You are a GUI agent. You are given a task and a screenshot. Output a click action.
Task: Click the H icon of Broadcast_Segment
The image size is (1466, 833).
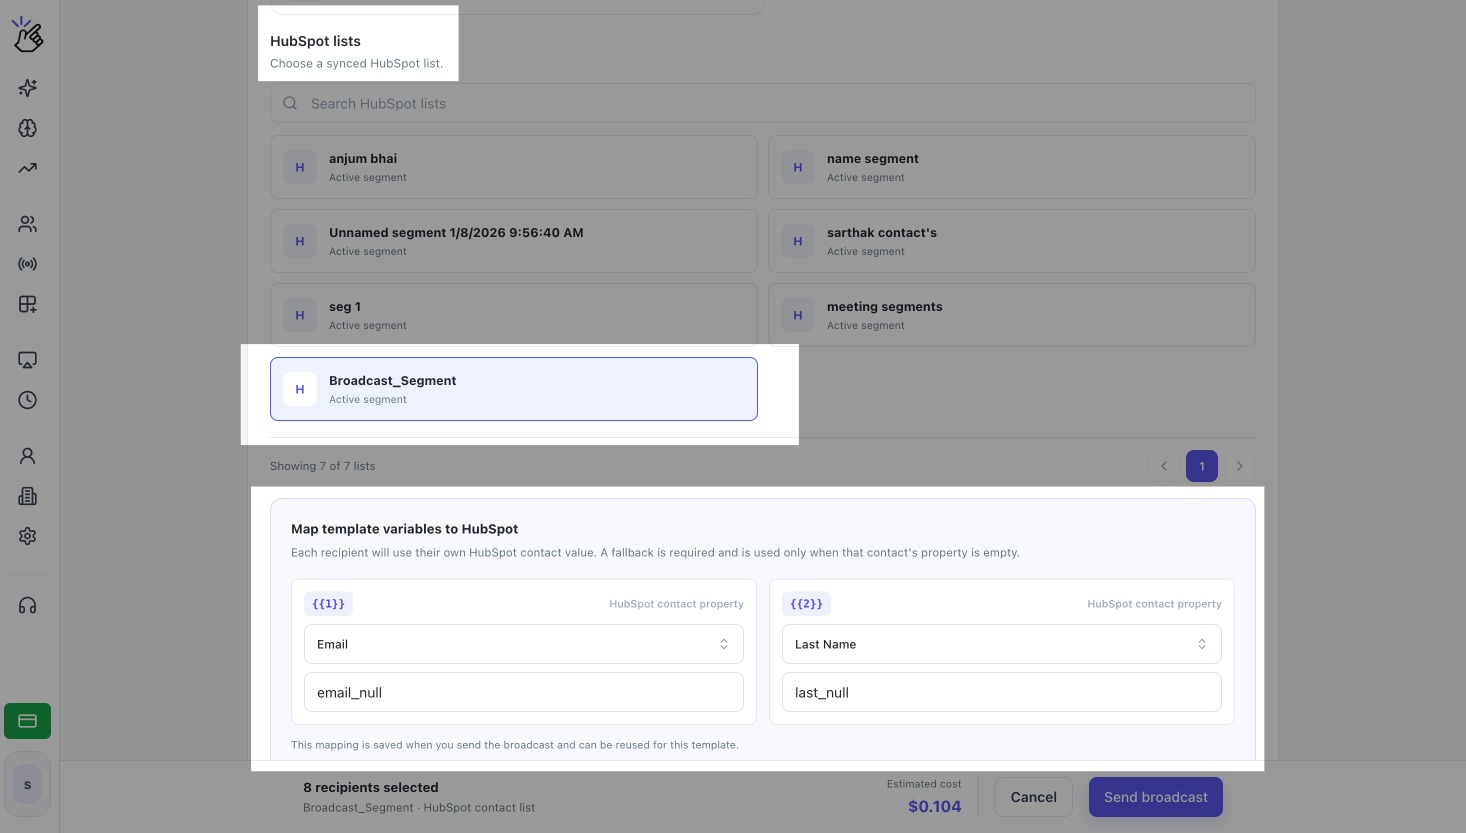300,389
